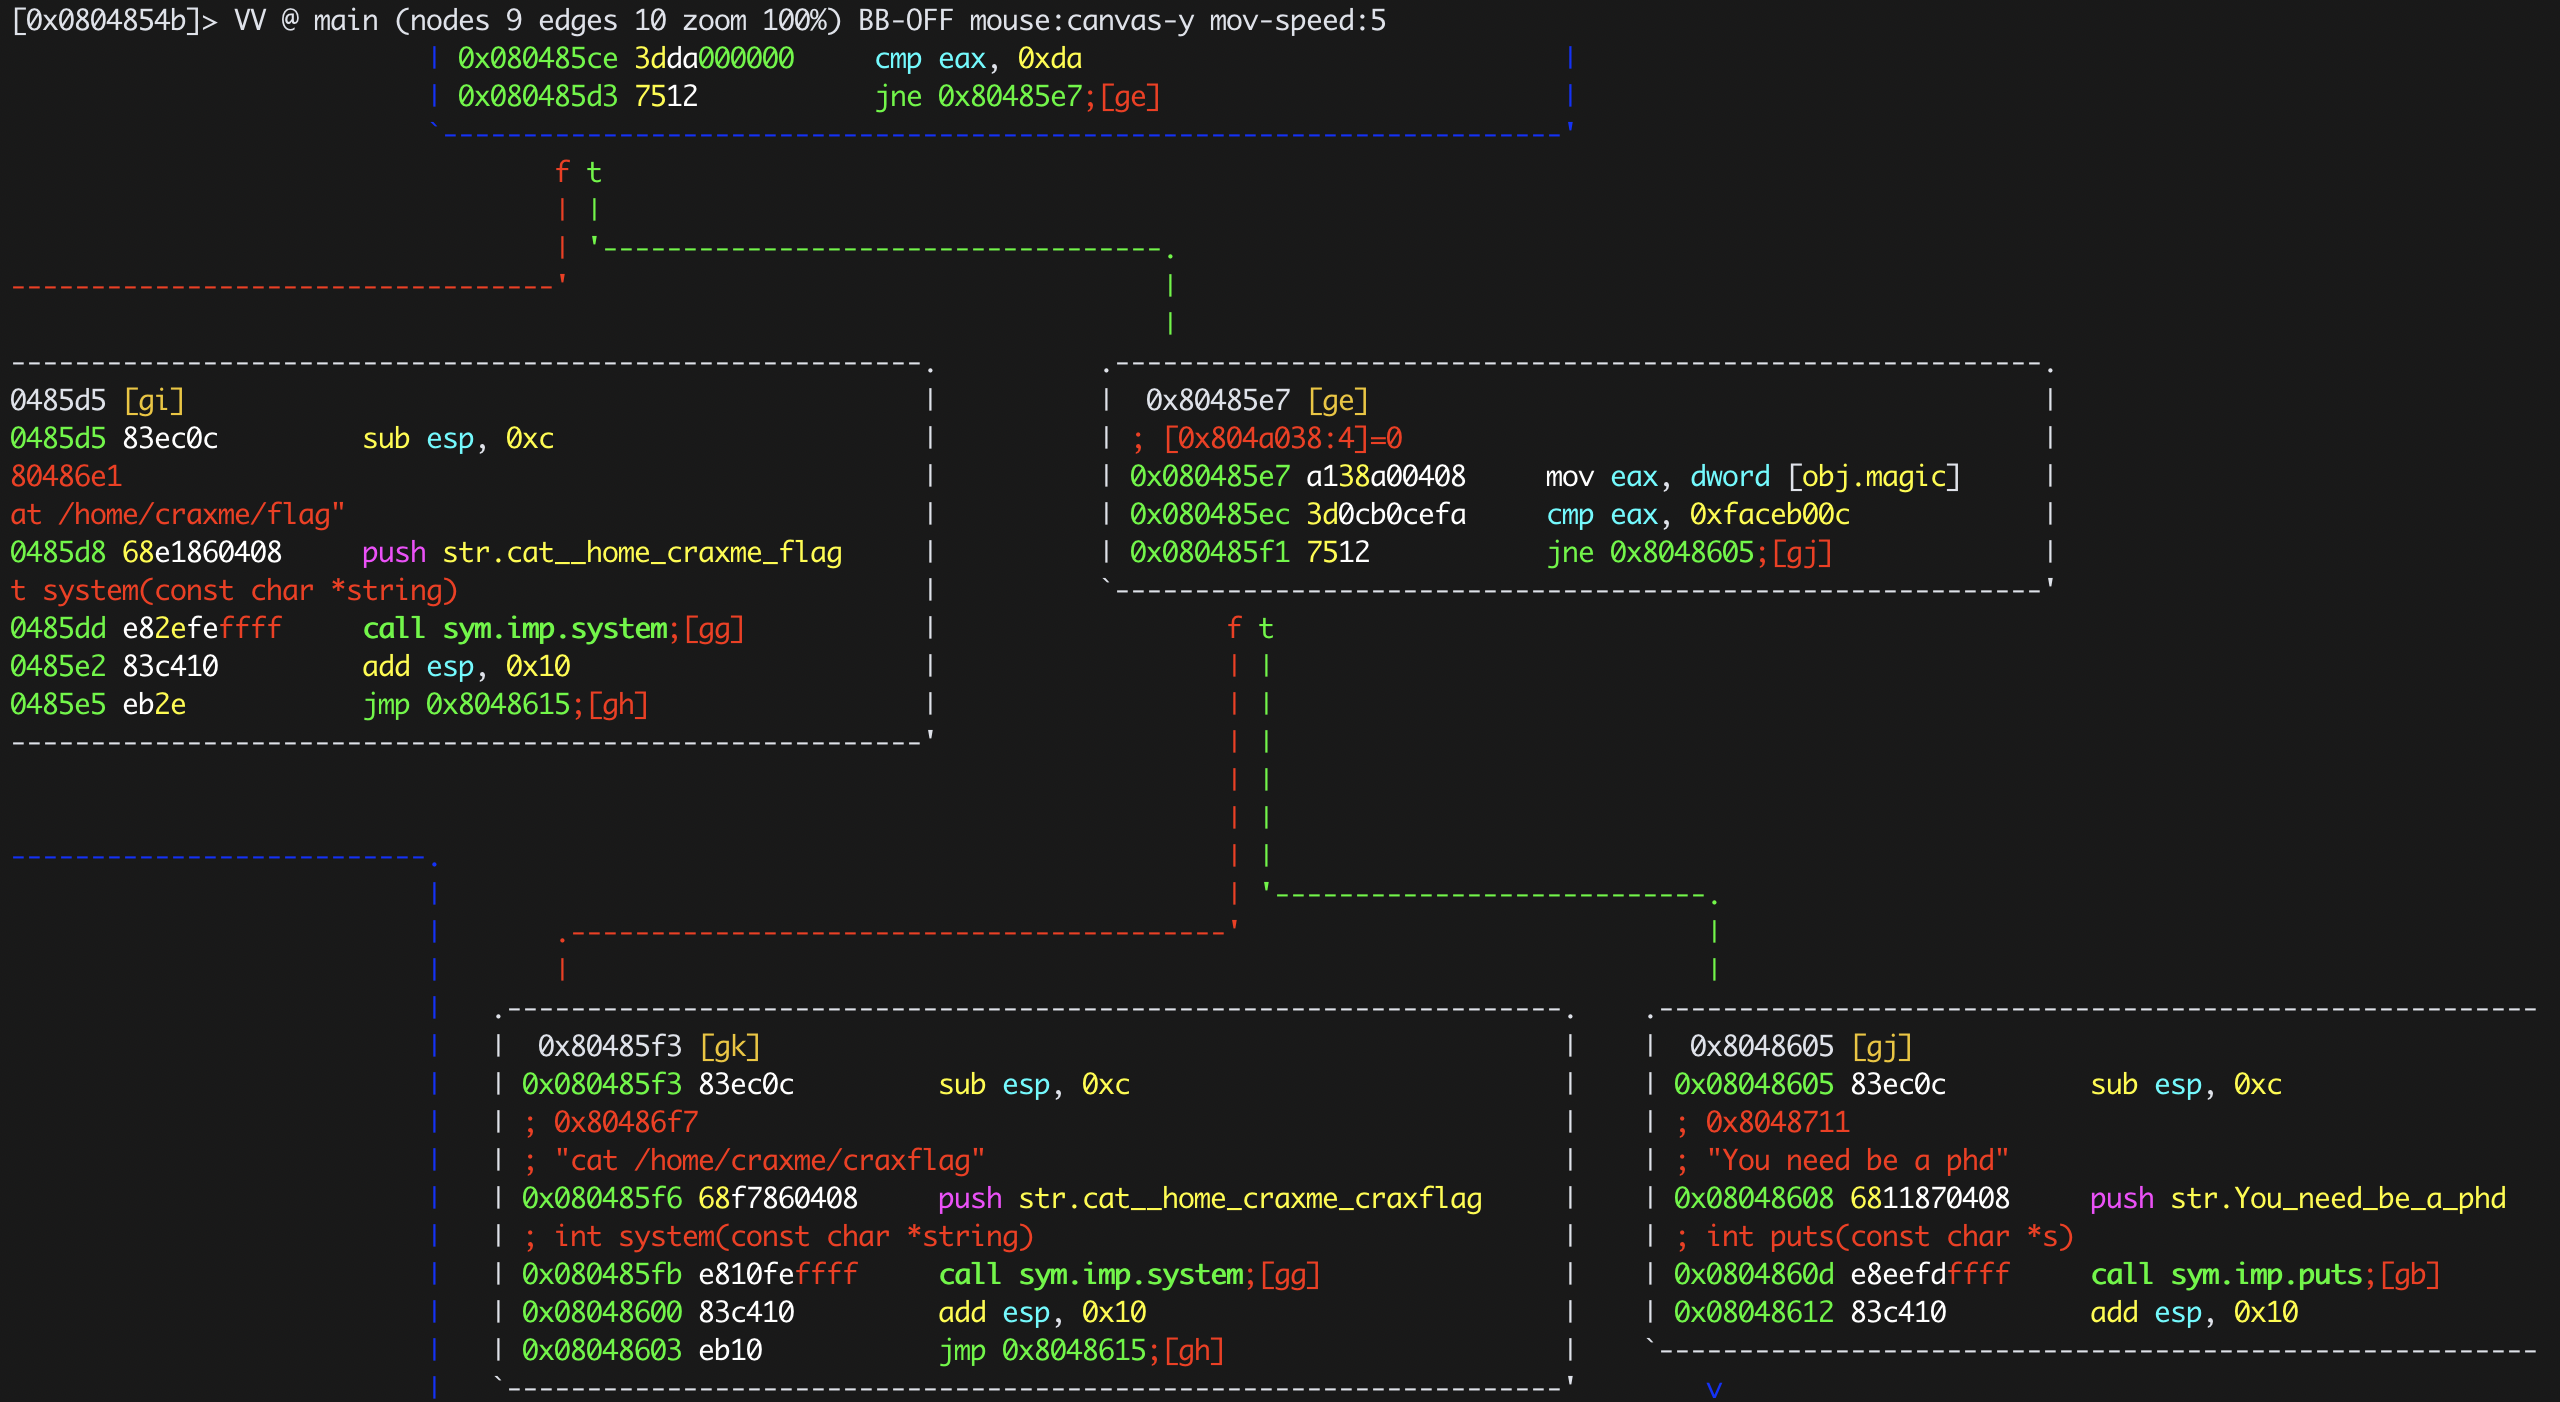This screenshot has width=2560, height=1402.
Task: Click the radare2 prompt address [0x0804854b]>
Action: point(113,20)
